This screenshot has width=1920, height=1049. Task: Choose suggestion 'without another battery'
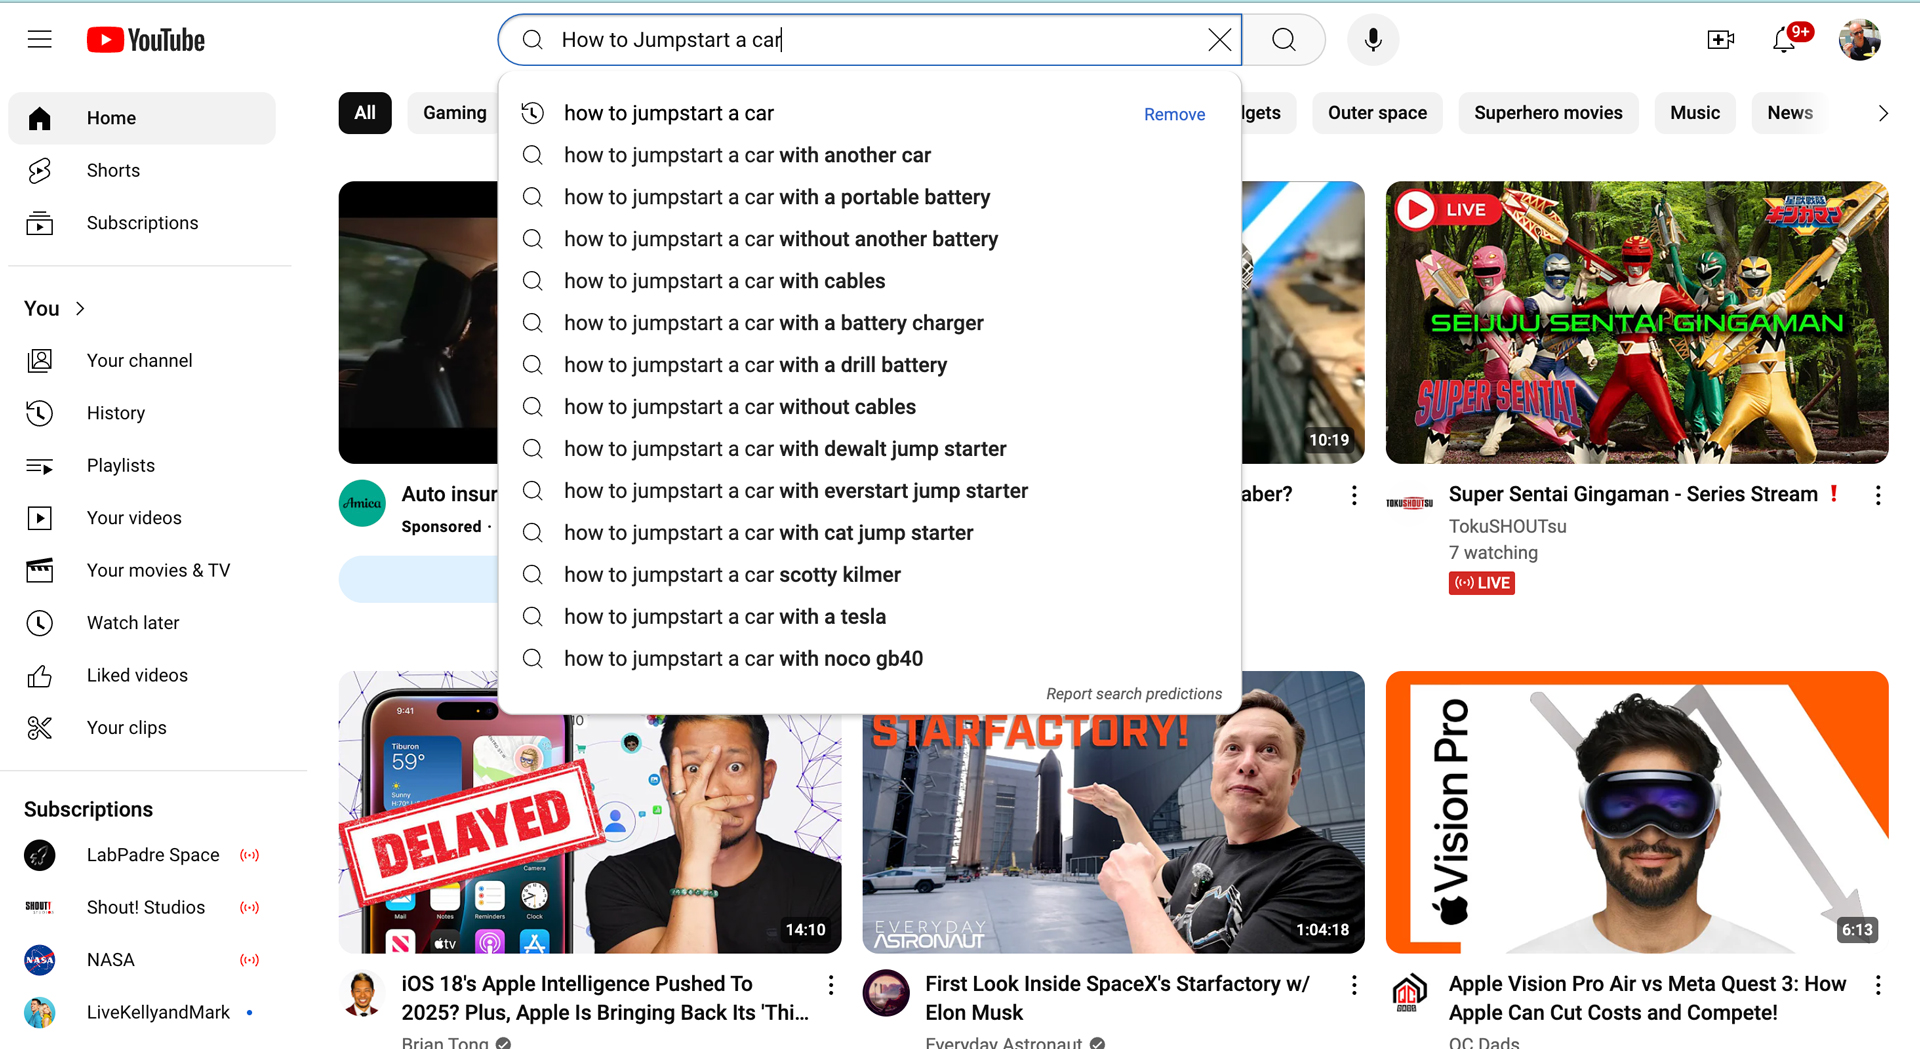pyautogui.click(x=870, y=239)
